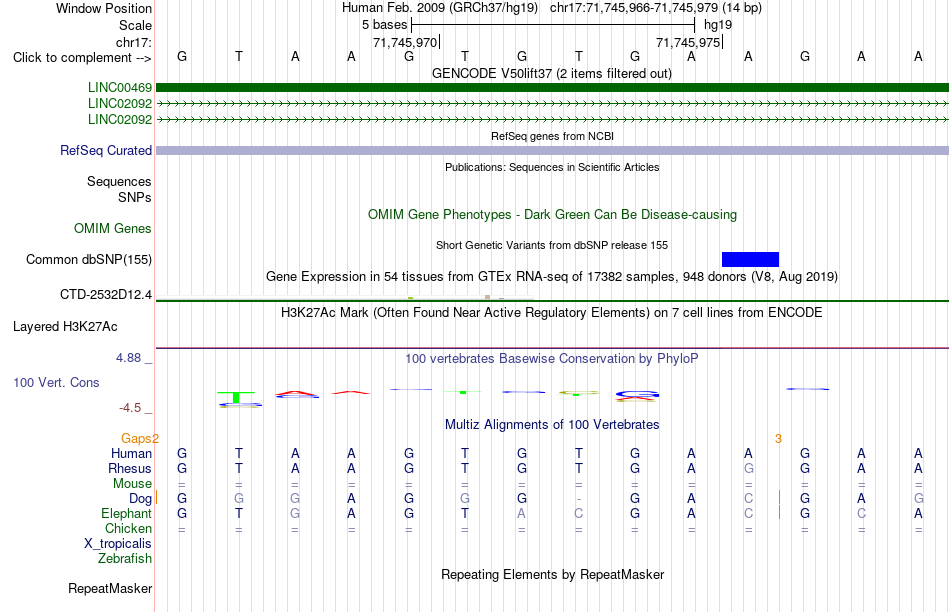Click the 100 Vert. Cons track label
Image resolution: width=950 pixels, height=612 pixels.
(56, 382)
